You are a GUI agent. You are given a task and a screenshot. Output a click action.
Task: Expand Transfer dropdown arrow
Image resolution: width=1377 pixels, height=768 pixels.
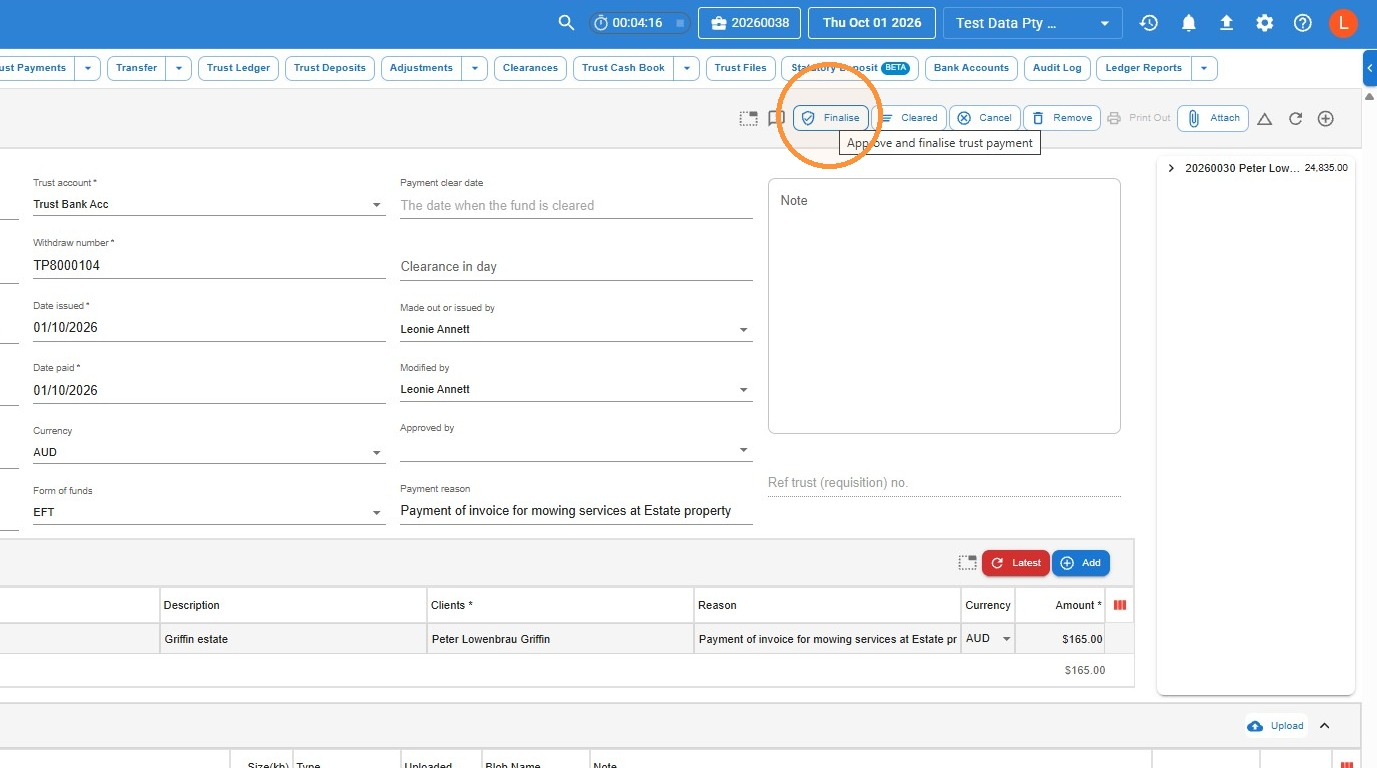click(x=179, y=68)
